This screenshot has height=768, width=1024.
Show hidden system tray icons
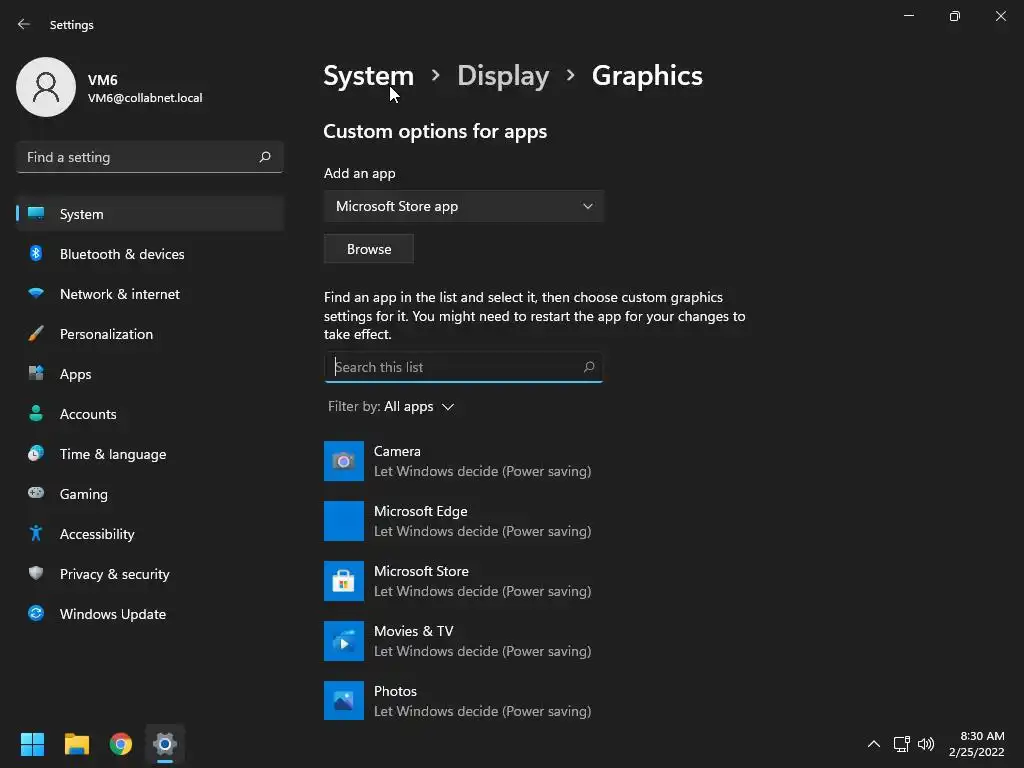[x=873, y=744]
